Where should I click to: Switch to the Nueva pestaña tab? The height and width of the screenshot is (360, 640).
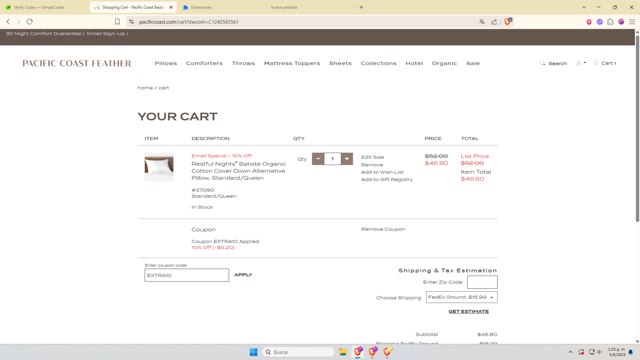click(x=284, y=7)
